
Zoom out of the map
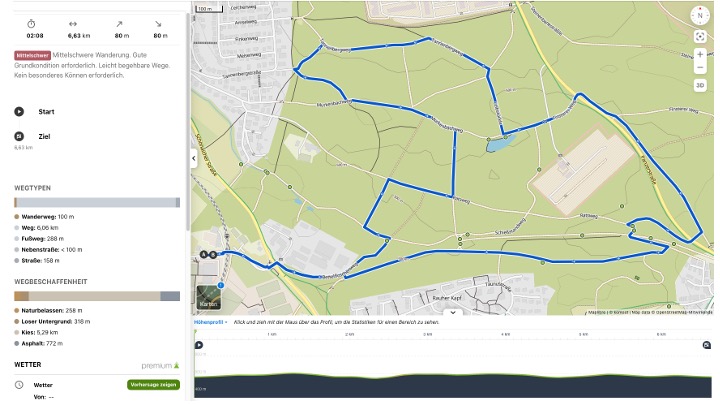coord(700,68)
